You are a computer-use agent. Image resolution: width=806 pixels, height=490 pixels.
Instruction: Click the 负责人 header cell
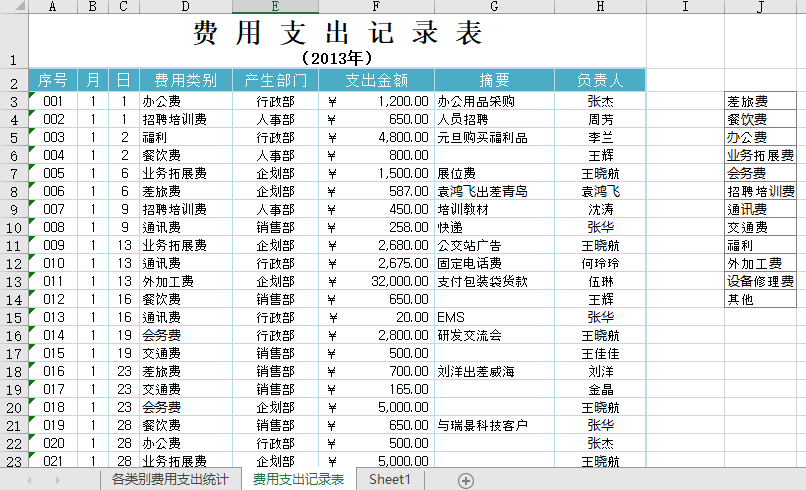600,80
